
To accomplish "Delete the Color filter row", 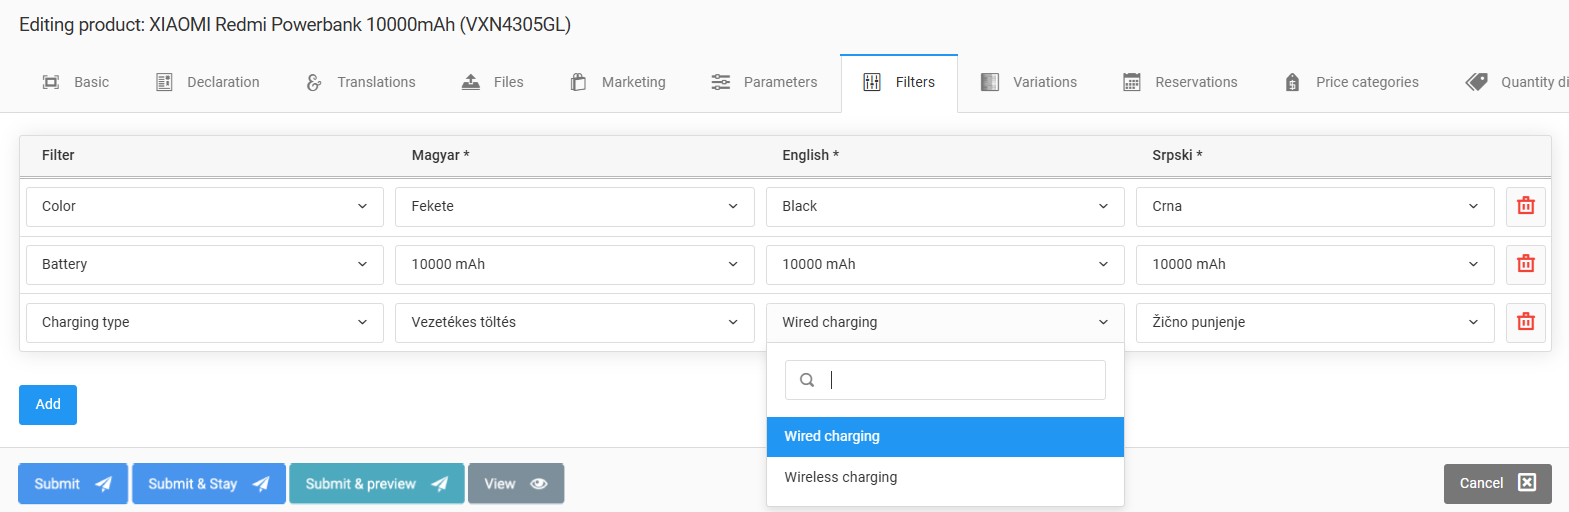I will tap(1525, 206).
